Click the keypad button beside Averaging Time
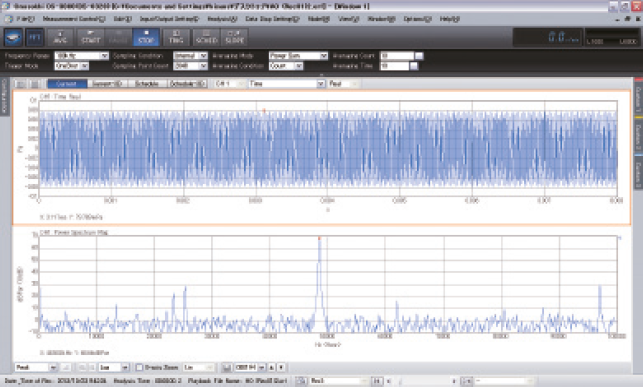The image size is (643, 387). pyautogui.click(x=414, y=66)
